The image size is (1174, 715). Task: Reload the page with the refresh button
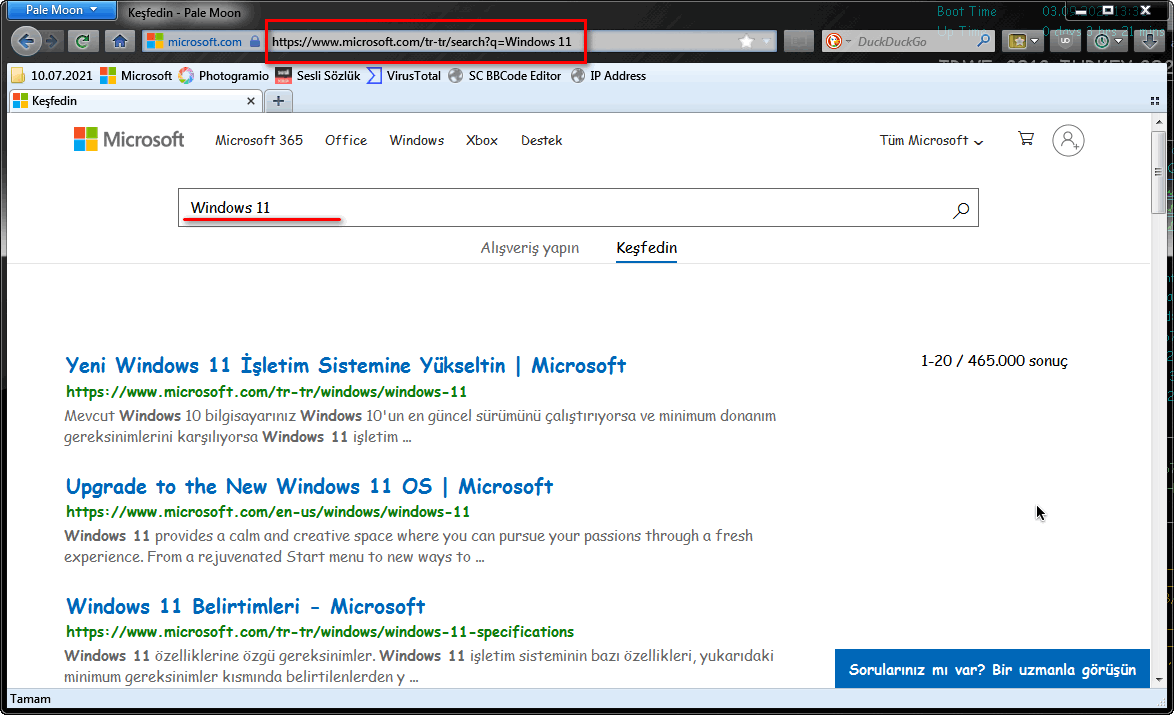click(x=83, y=41)
